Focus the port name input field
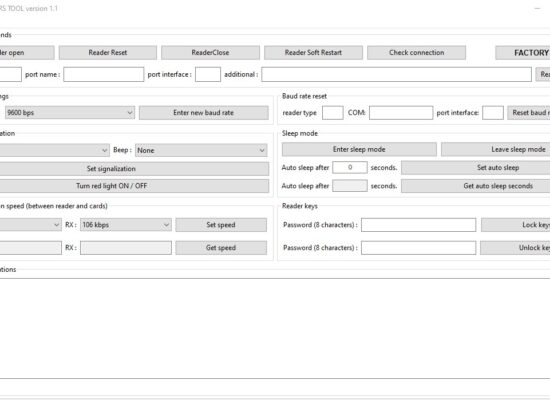 pyautogui.click(x=103, y=74)
